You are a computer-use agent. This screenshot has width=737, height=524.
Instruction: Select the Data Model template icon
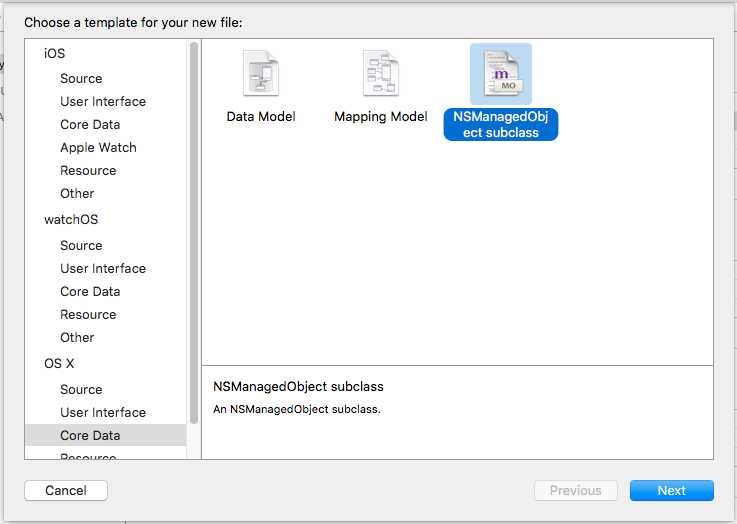[x=261, y=75]
